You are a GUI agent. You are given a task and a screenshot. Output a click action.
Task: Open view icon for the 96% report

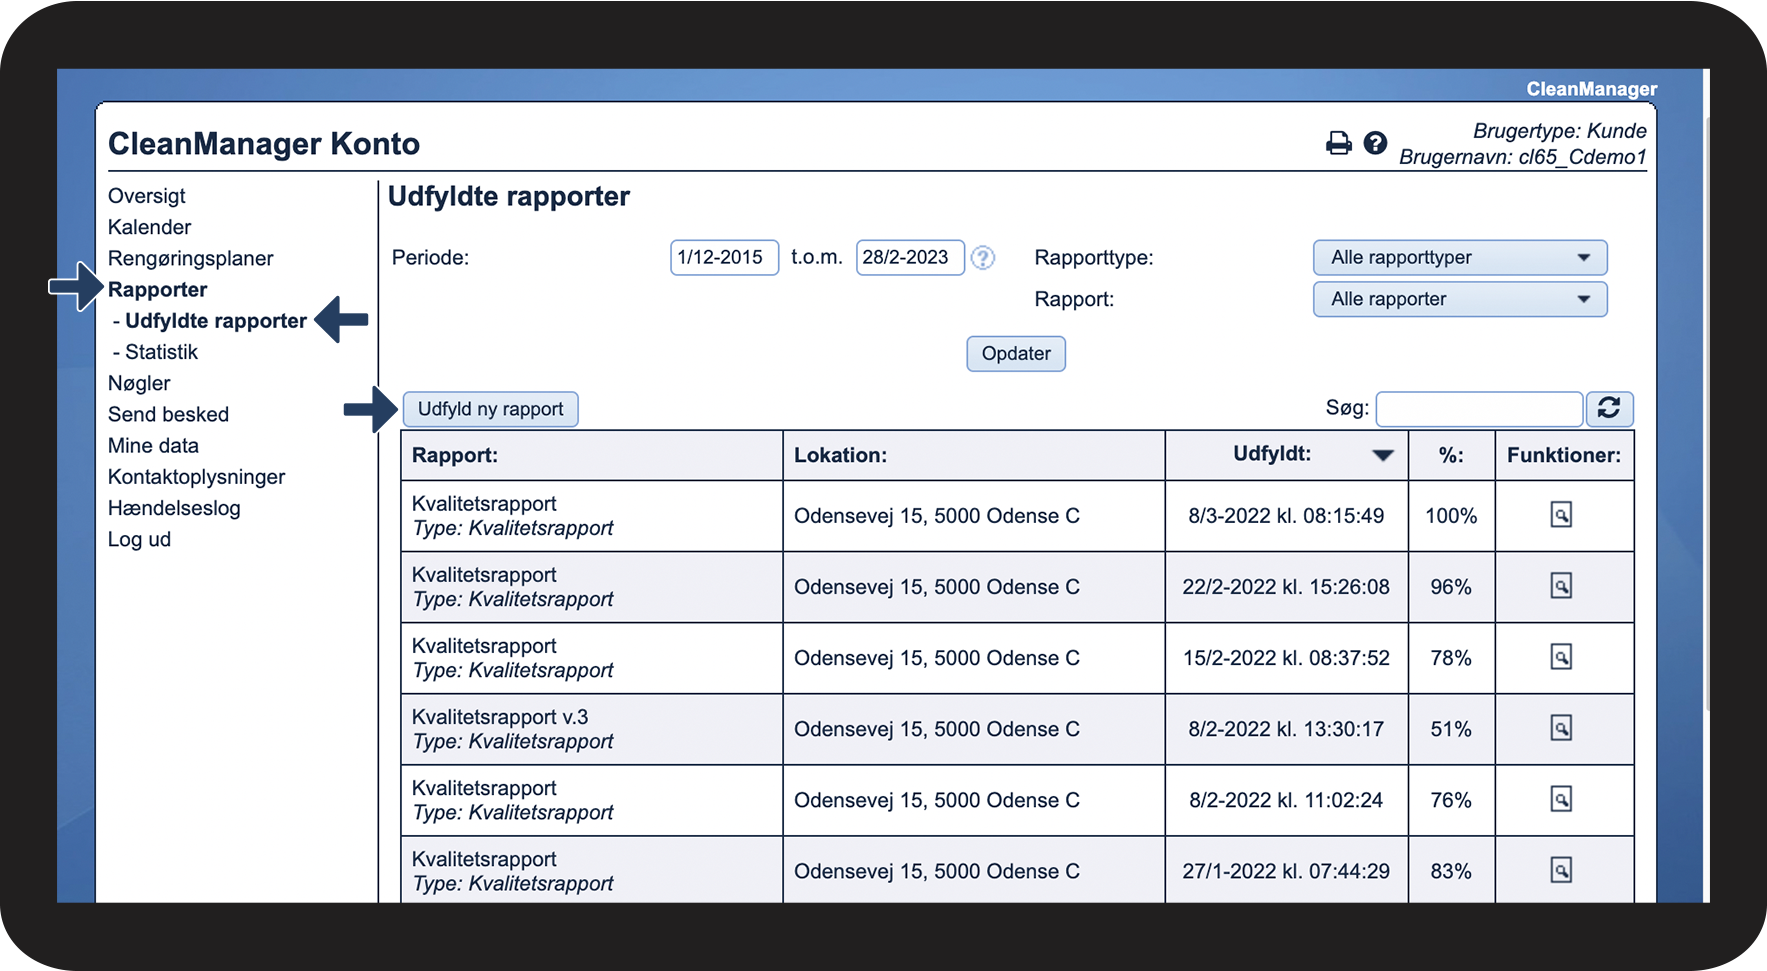point(1560,586)
